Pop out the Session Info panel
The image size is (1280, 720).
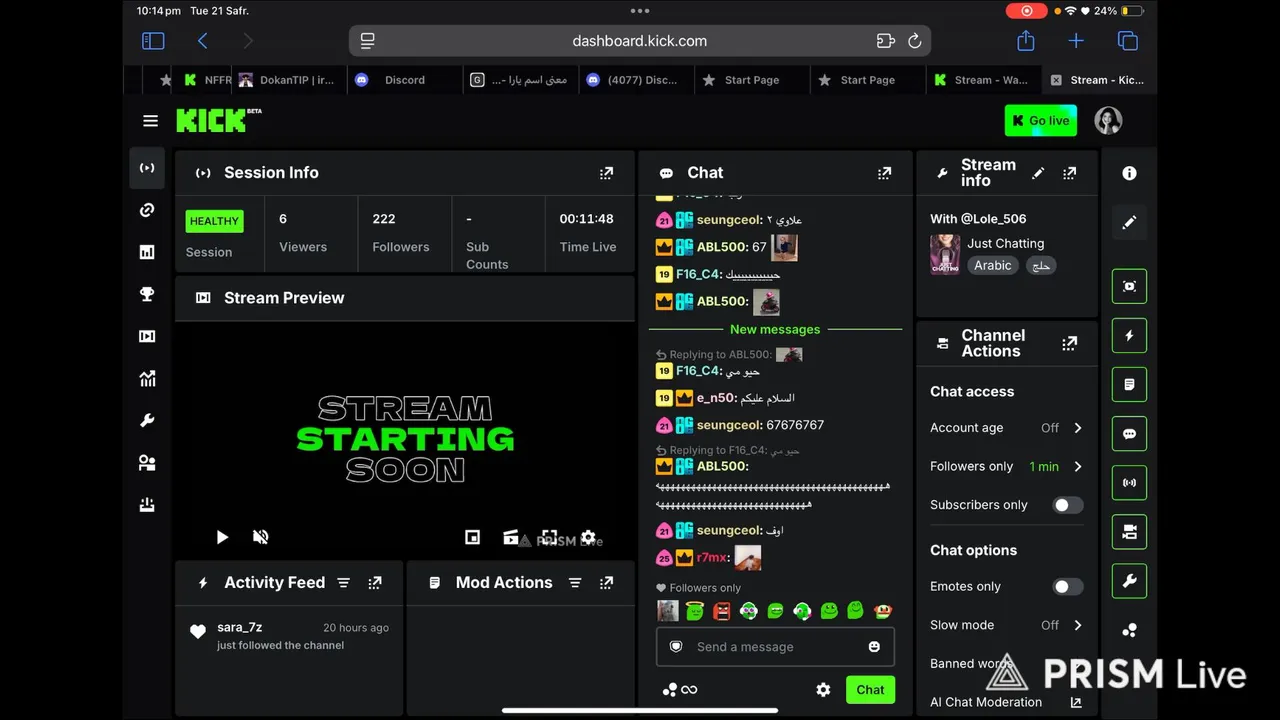coord(606,173)
